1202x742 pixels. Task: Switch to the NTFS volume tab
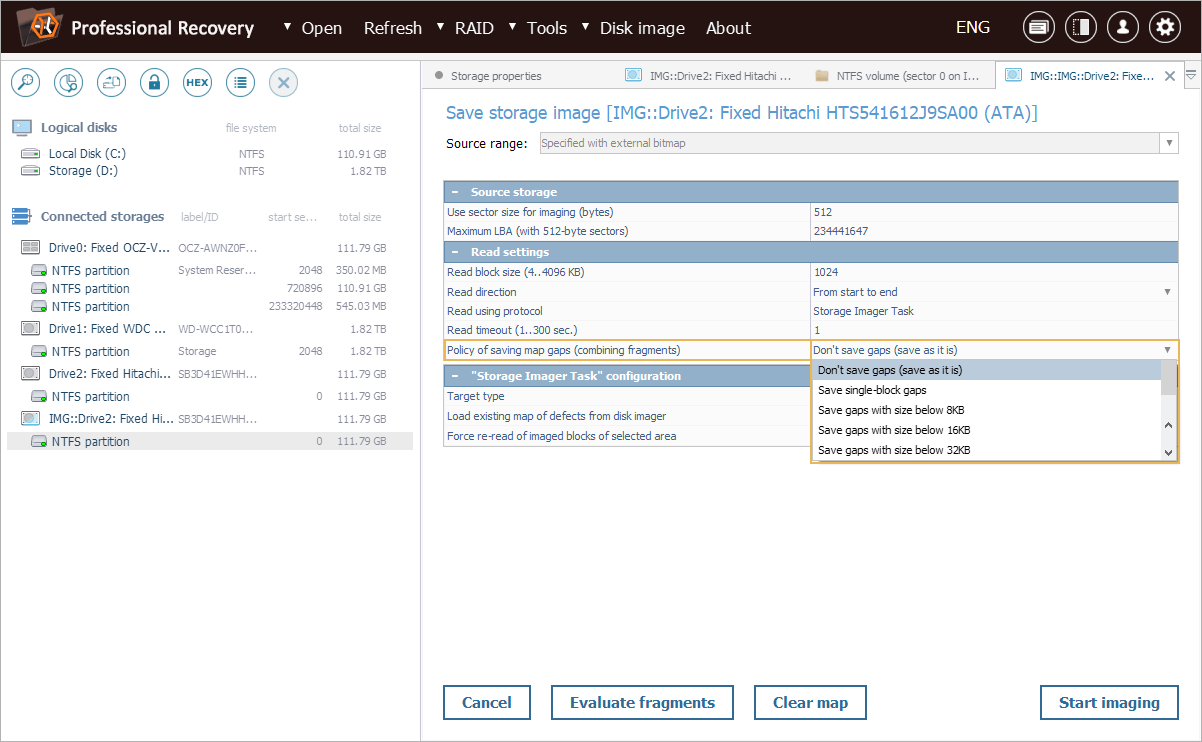pos(900,75)
